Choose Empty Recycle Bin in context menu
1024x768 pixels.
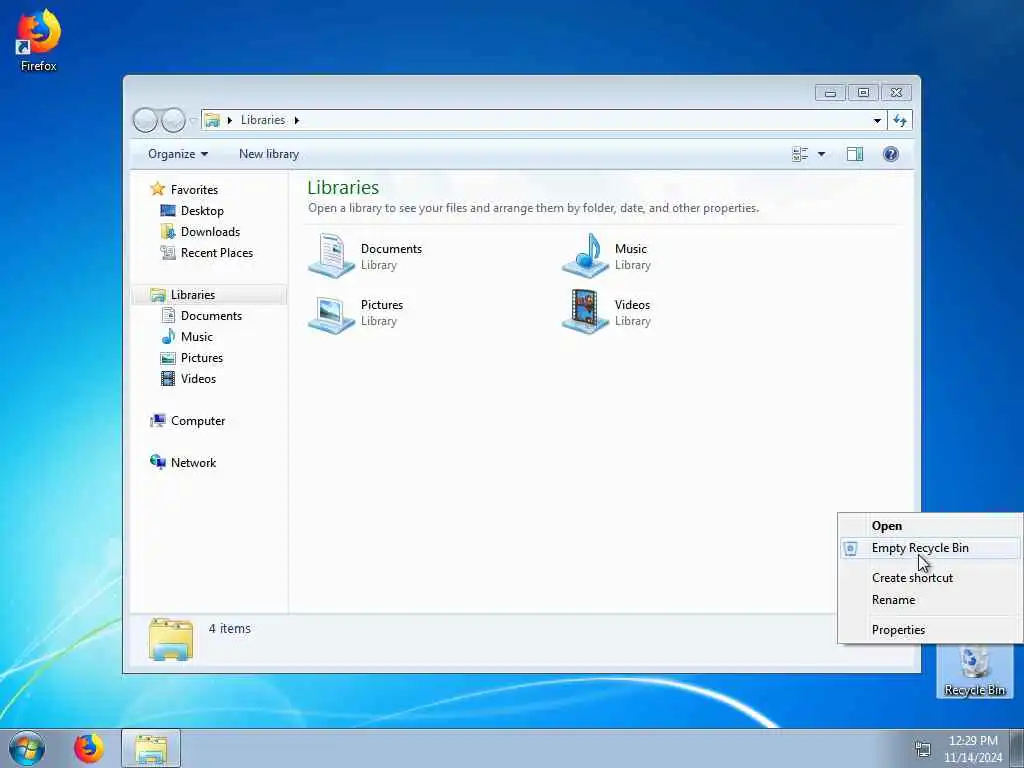(931, 548)
